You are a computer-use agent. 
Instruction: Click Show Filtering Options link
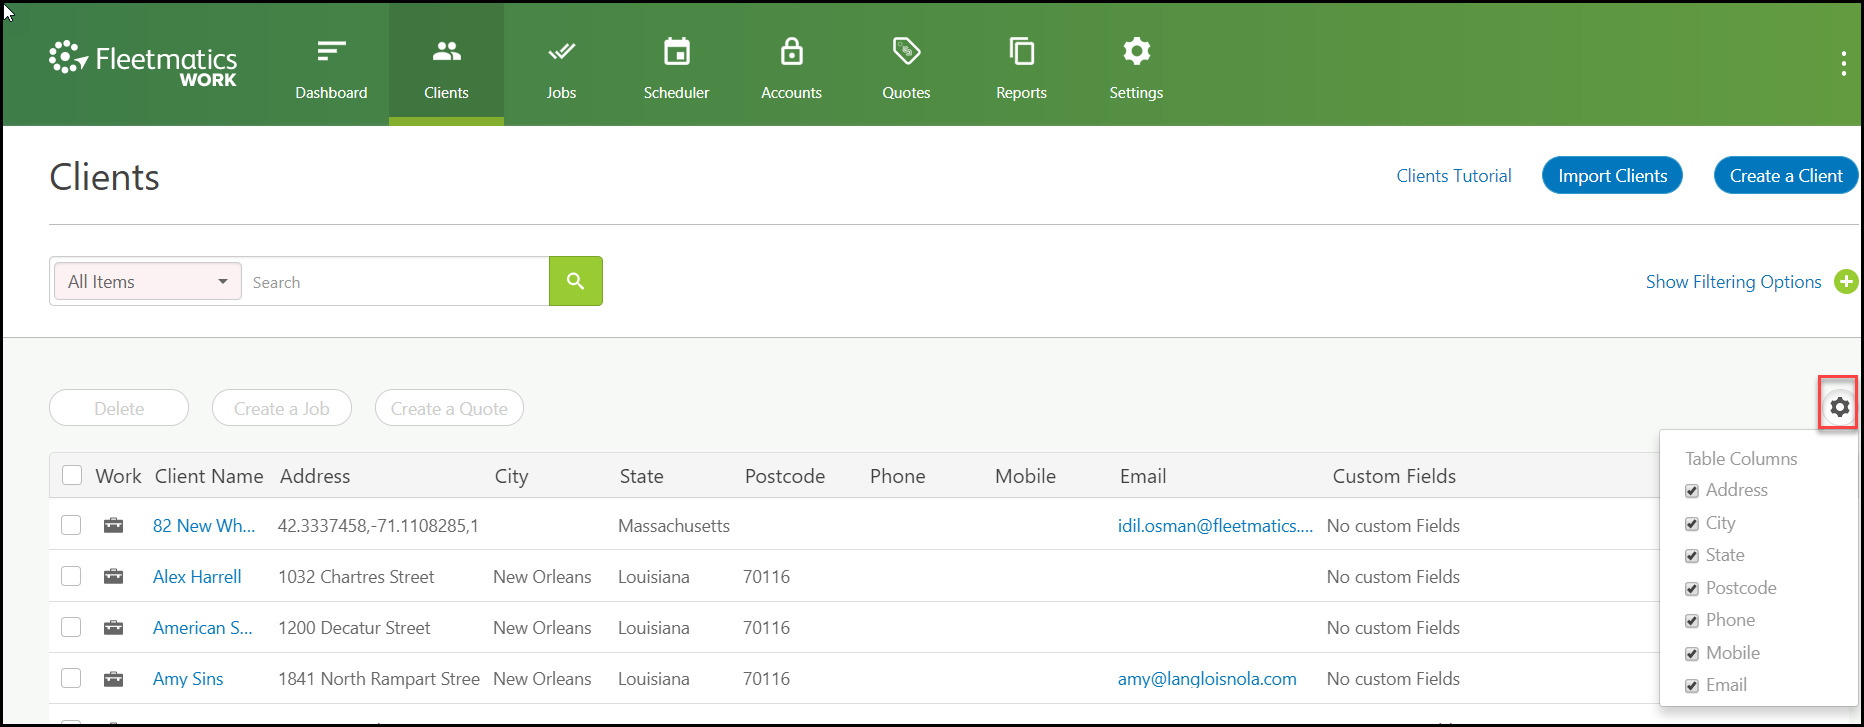coord(1734,282)
